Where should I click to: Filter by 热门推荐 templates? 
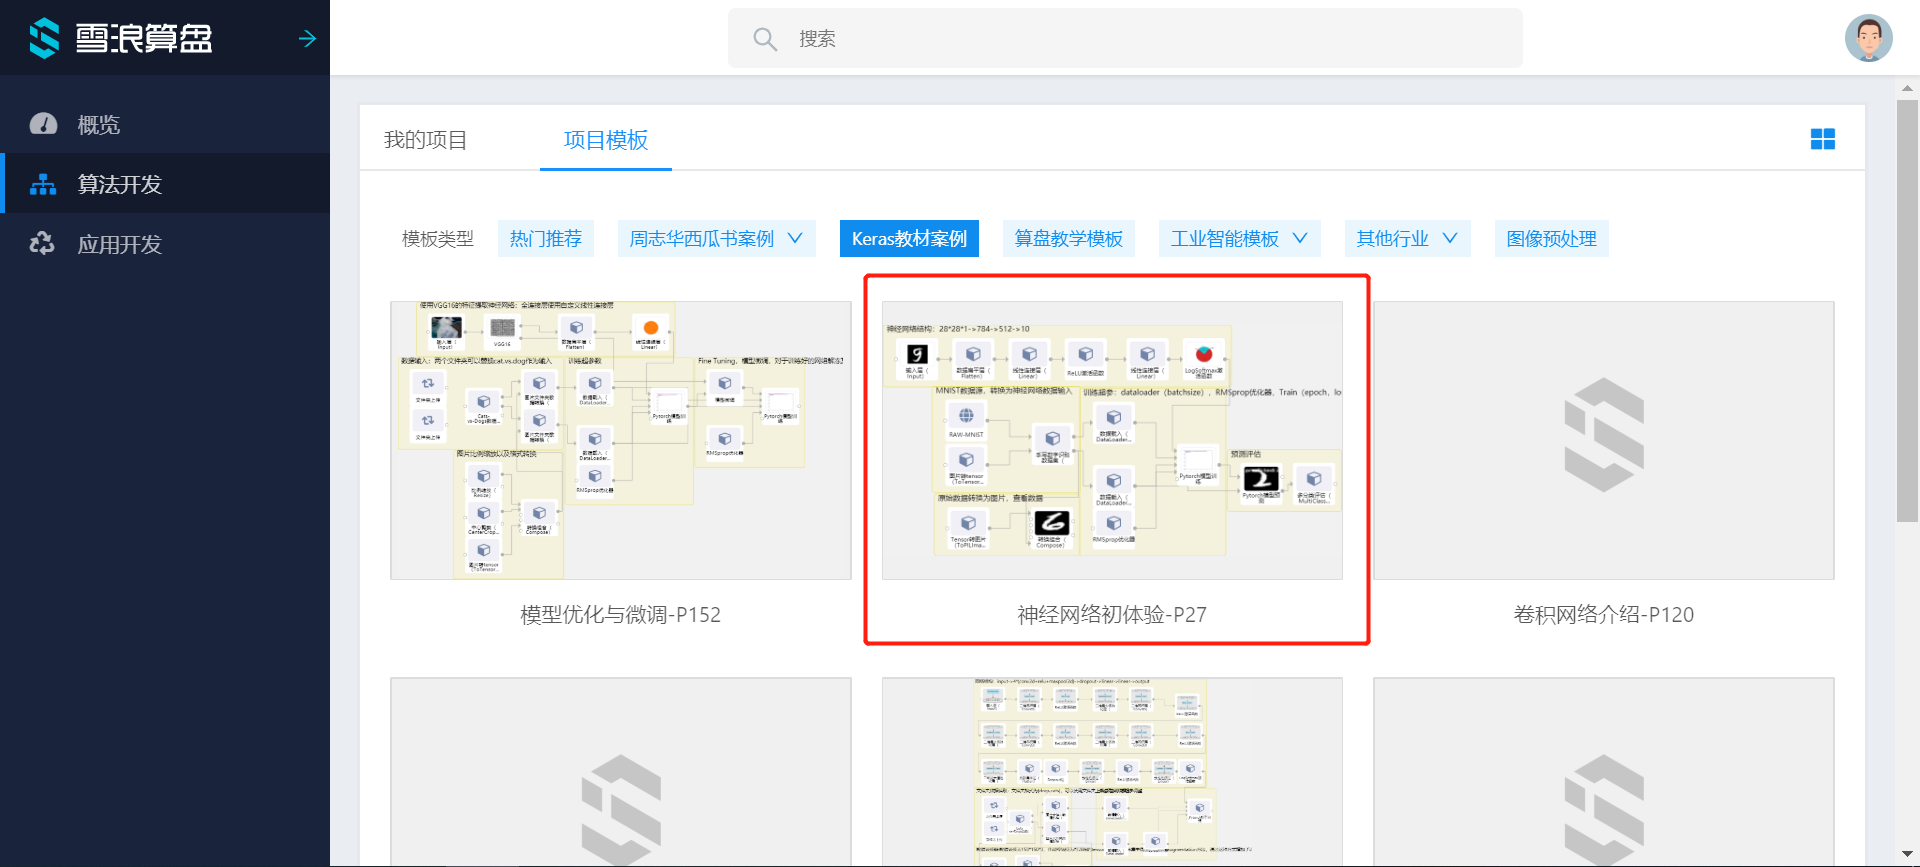pos(545,239)
